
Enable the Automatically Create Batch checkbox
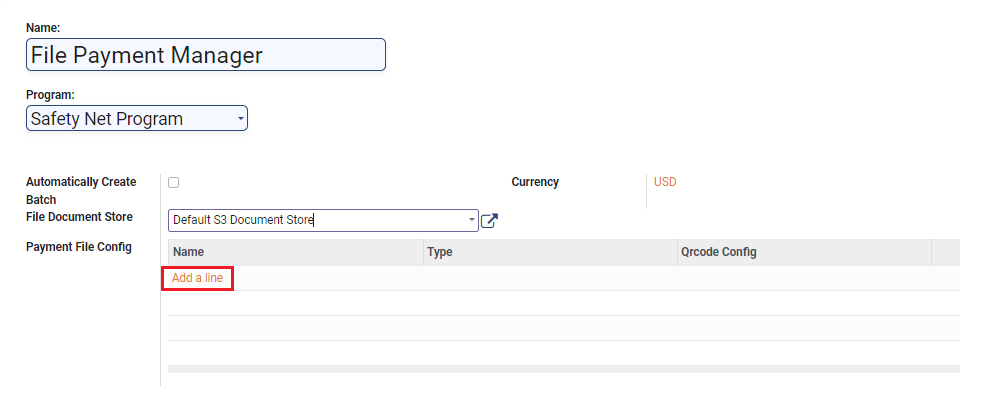click(174, 182)
